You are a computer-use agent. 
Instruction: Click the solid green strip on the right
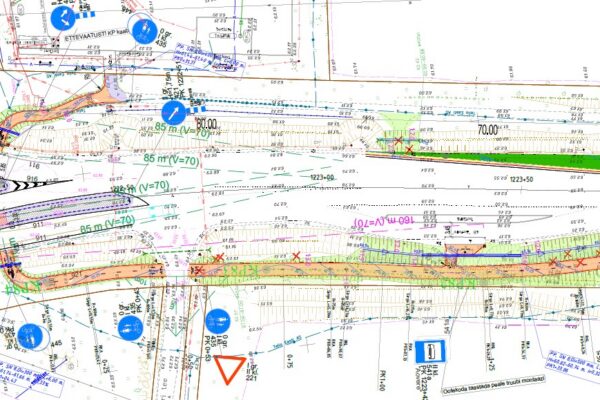500,157
